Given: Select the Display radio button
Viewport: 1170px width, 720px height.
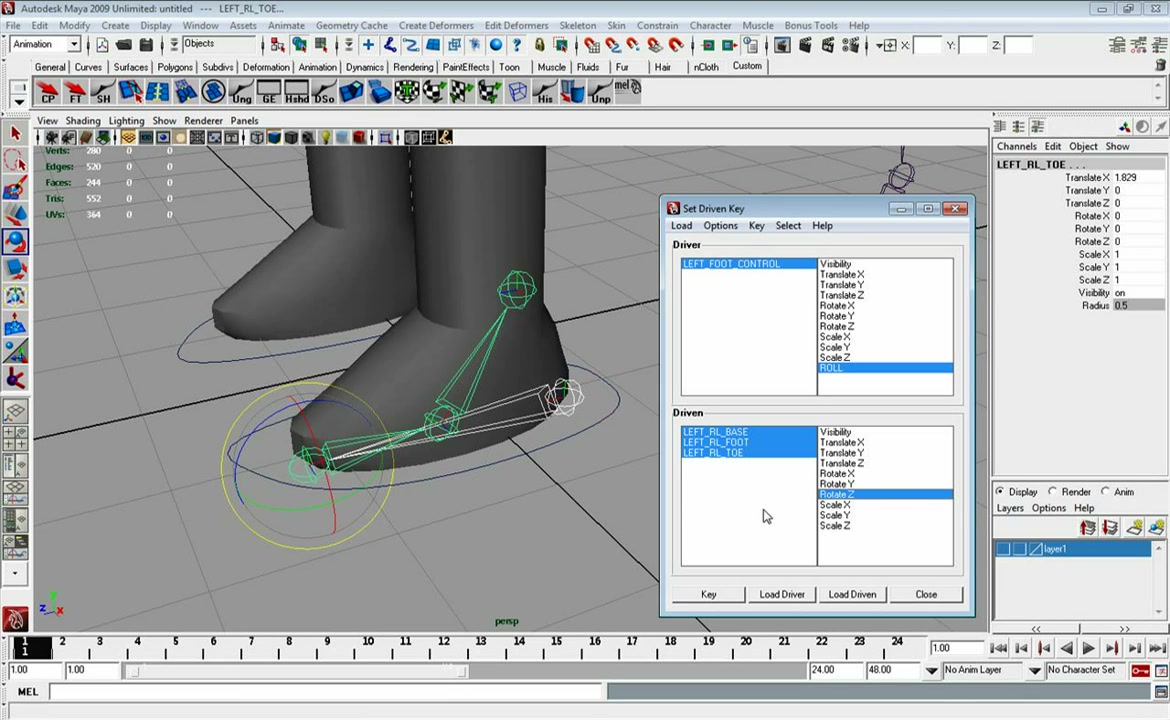Looking at the screenshot, I should pos(1000,492).
